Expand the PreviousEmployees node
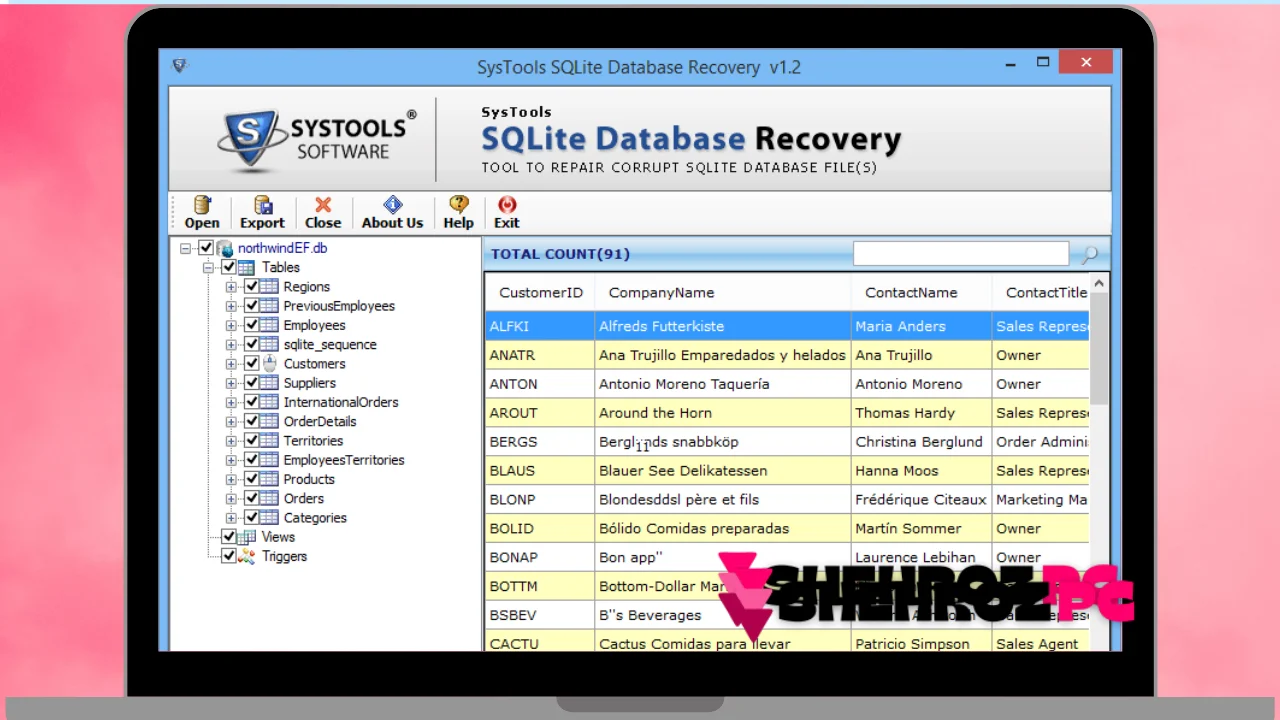 231,306
